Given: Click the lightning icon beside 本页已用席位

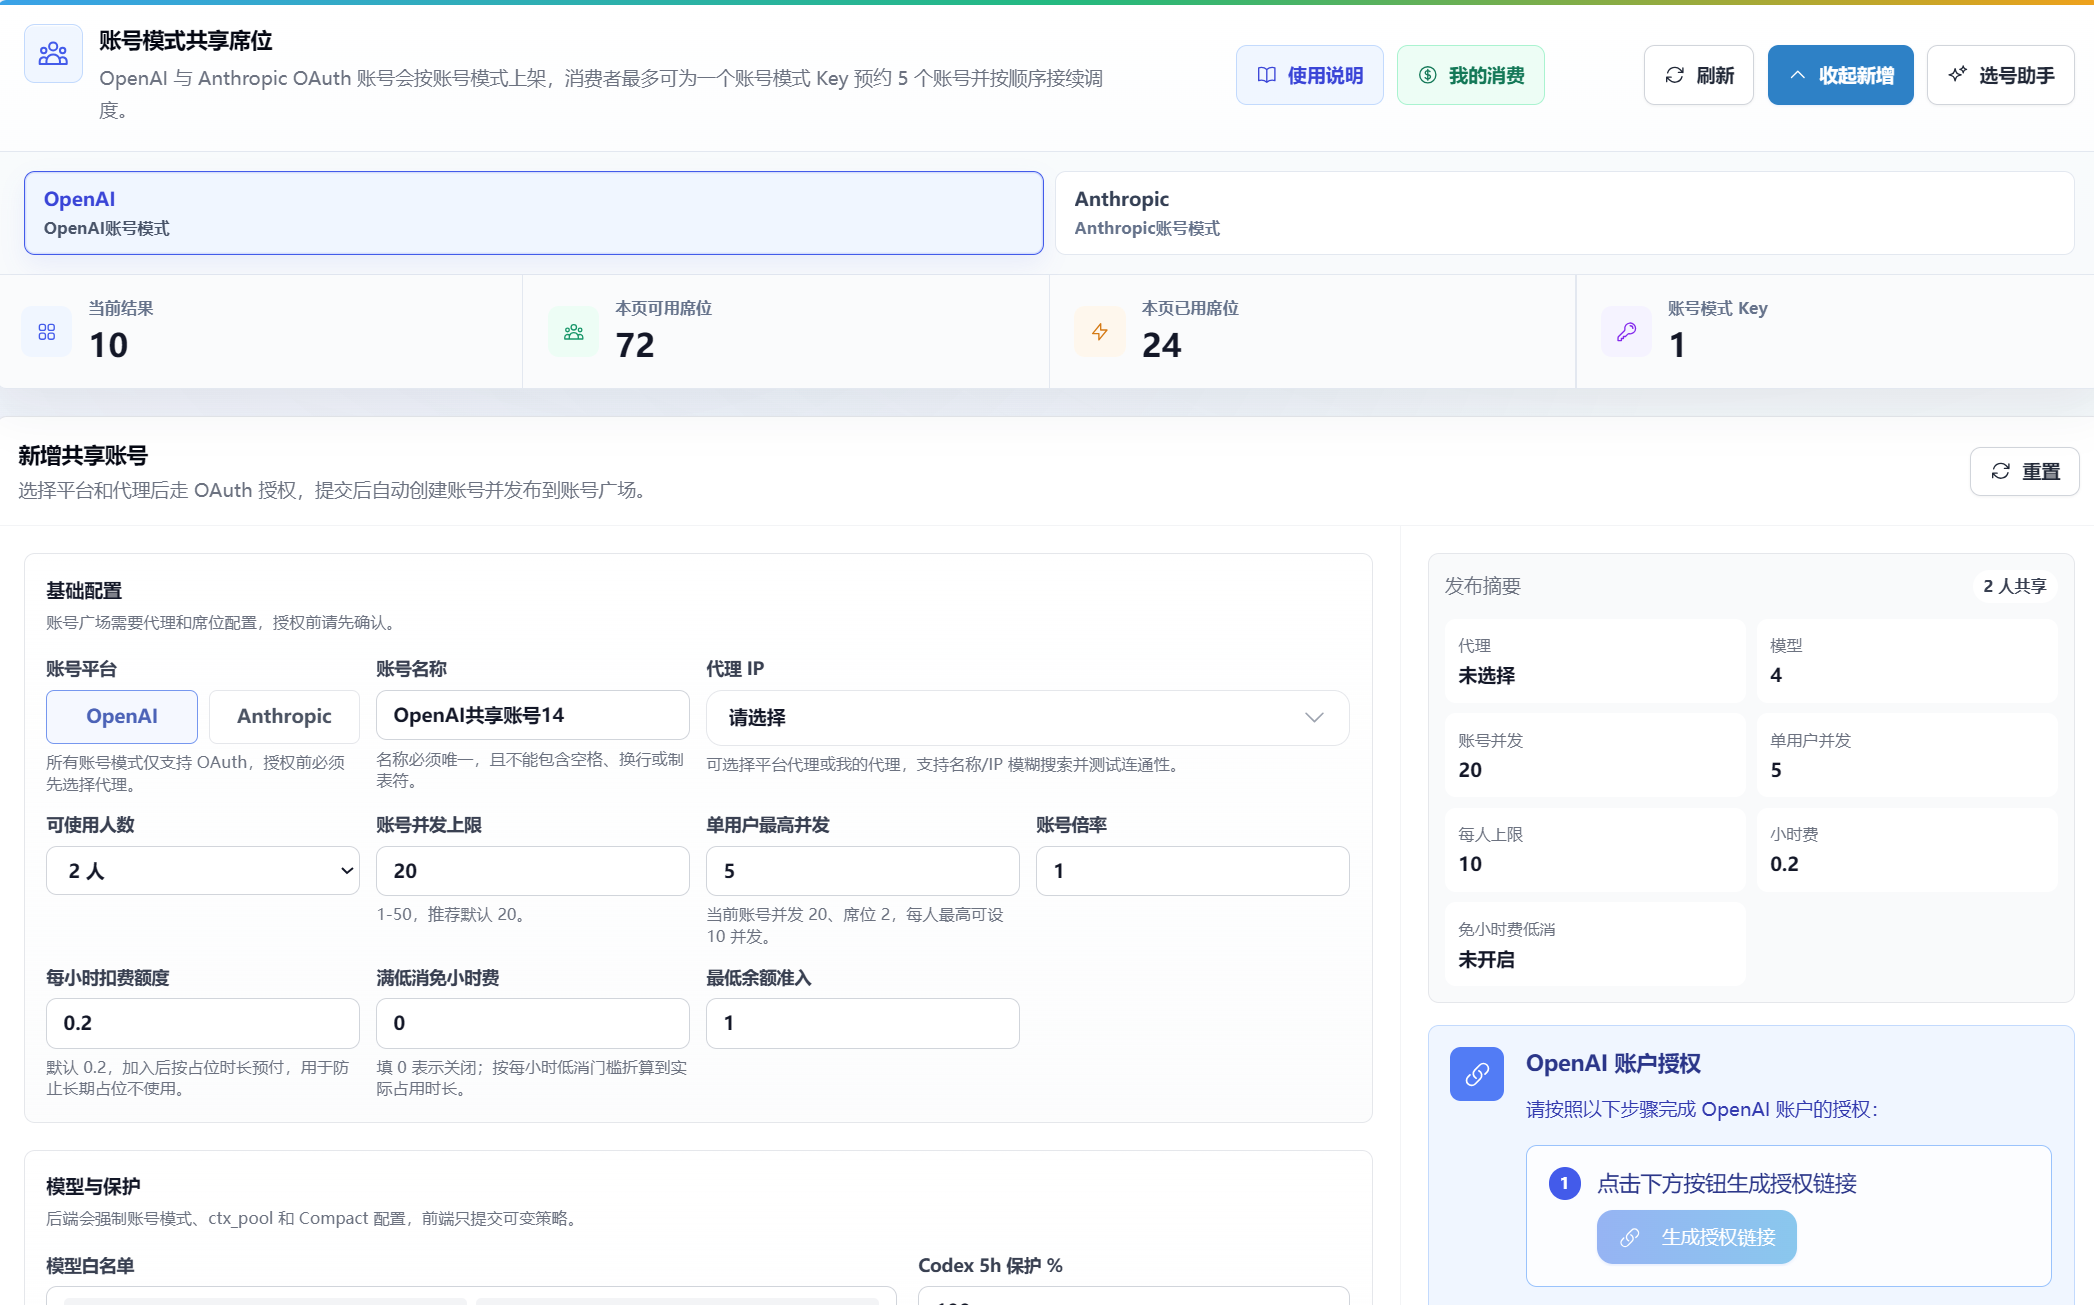Looking at the screenshot, I should (x=1100, y=332).
